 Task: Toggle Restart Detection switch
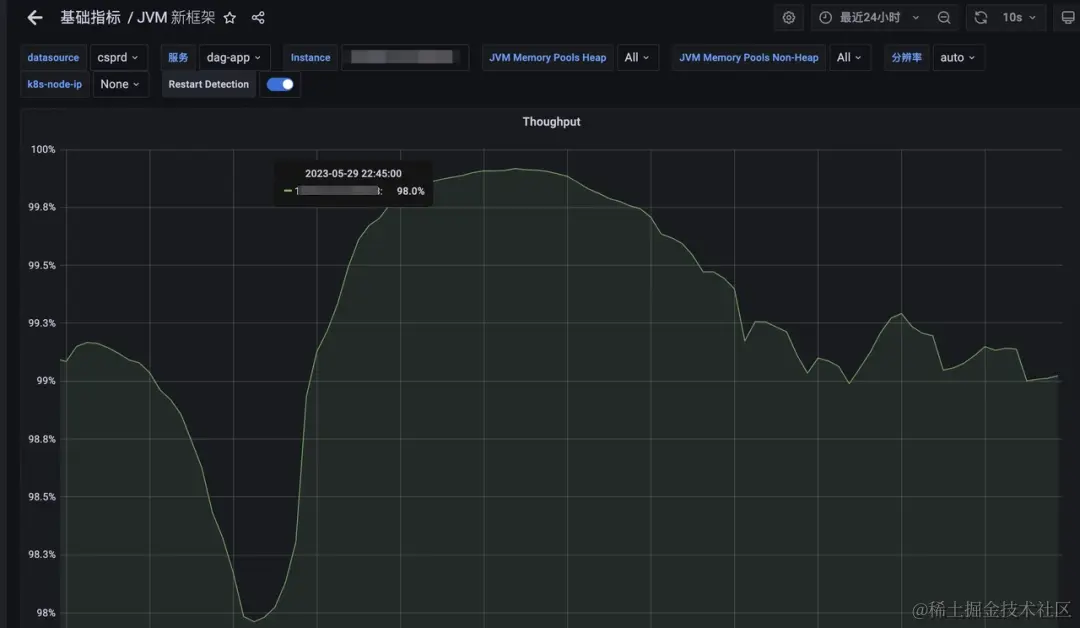click(x=280, y=84)
